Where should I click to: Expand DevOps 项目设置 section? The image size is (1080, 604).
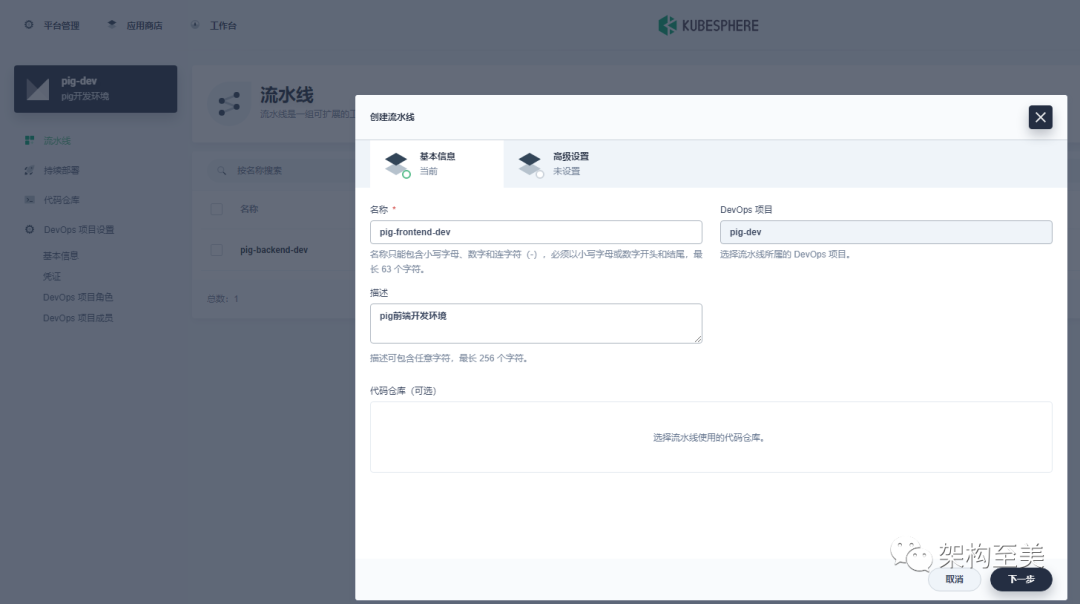pyautogui.click(x=79, y=229)
